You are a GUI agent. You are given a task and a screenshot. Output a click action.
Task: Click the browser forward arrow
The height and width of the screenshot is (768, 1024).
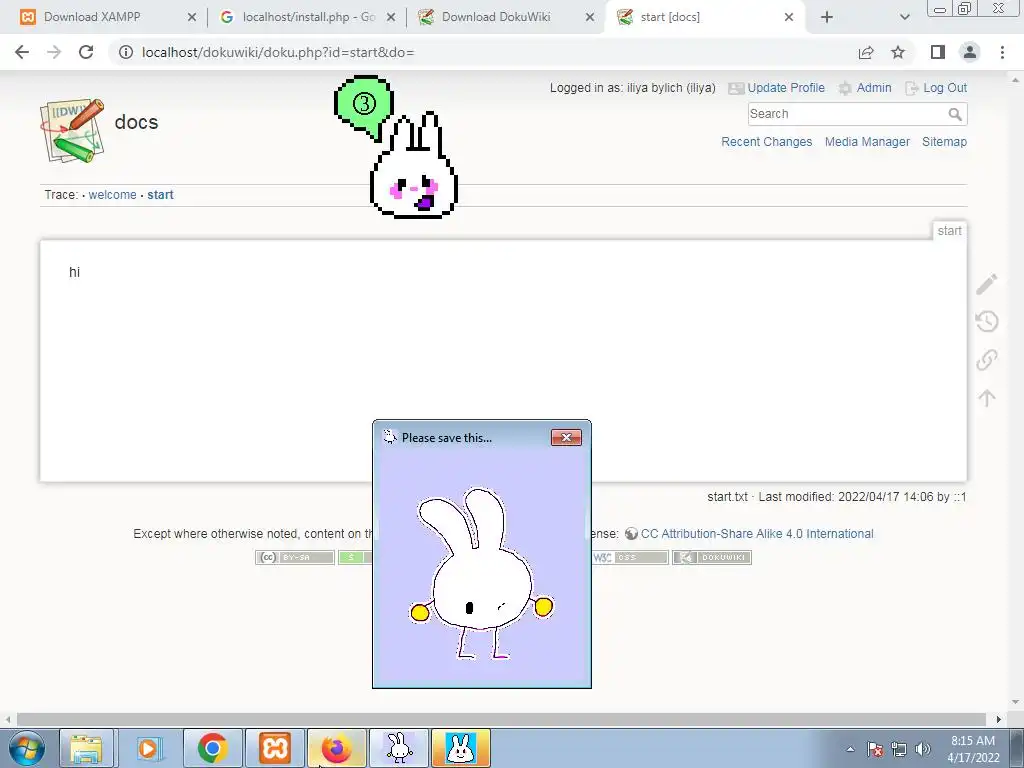click(54, 52)
